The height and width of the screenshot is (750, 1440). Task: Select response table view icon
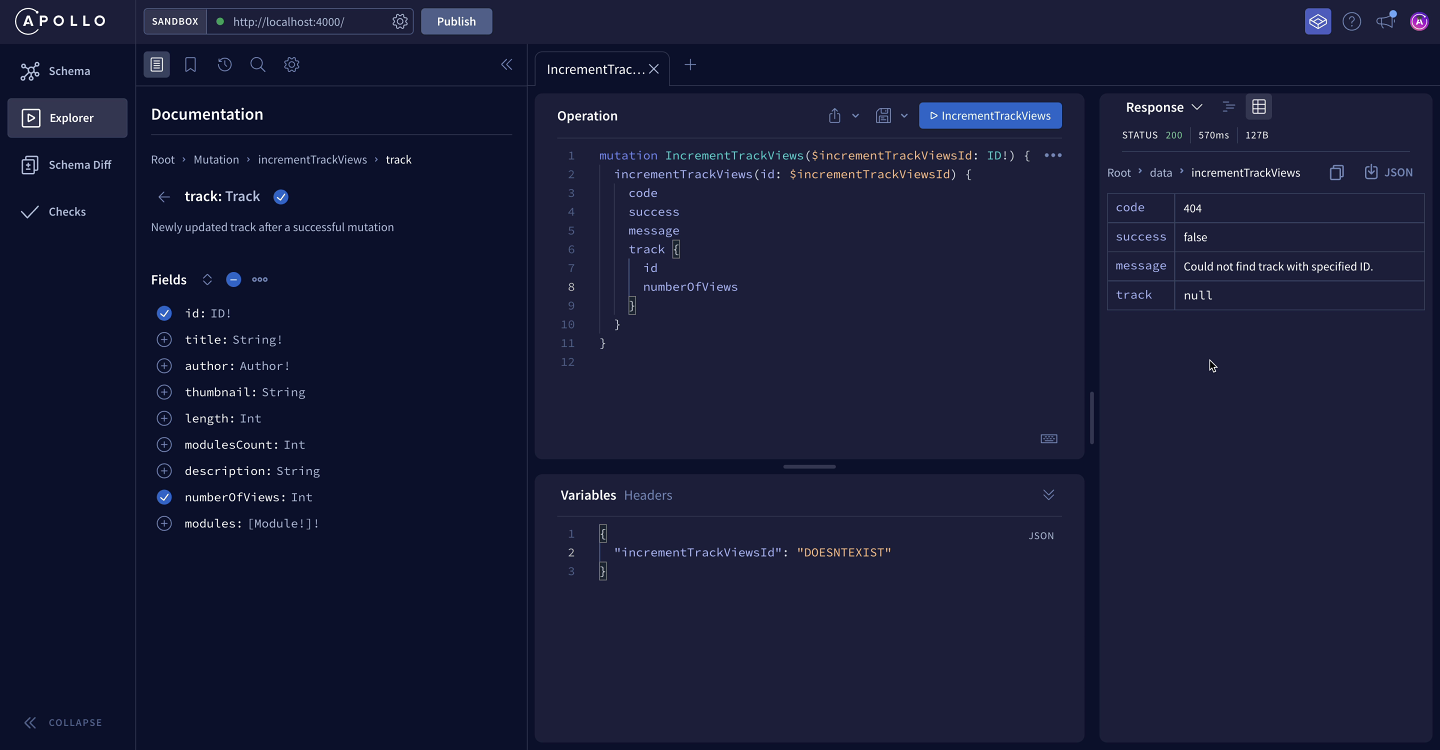pos(1259,107)
